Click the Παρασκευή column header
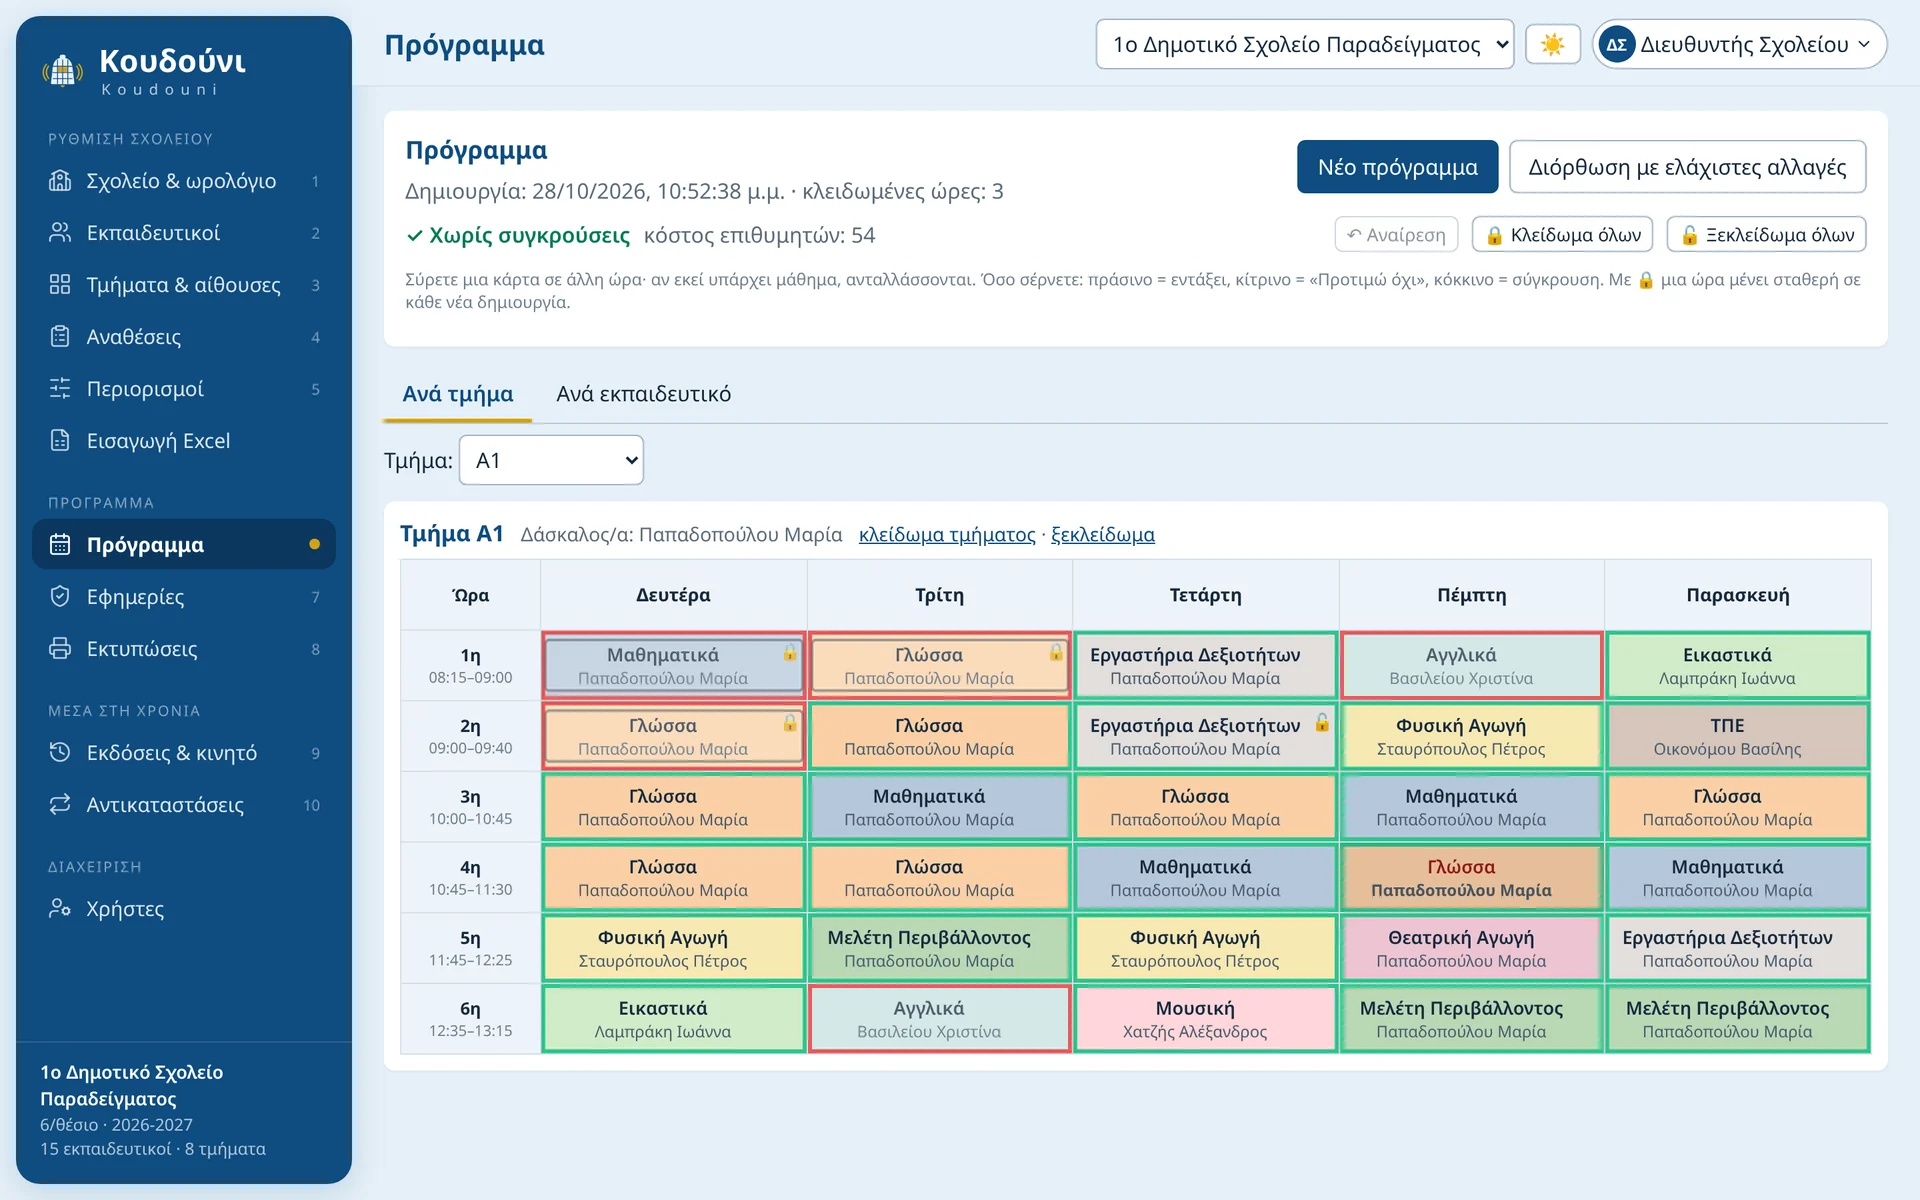This screenshot has height=1200, width=1920. (1738, 595)
